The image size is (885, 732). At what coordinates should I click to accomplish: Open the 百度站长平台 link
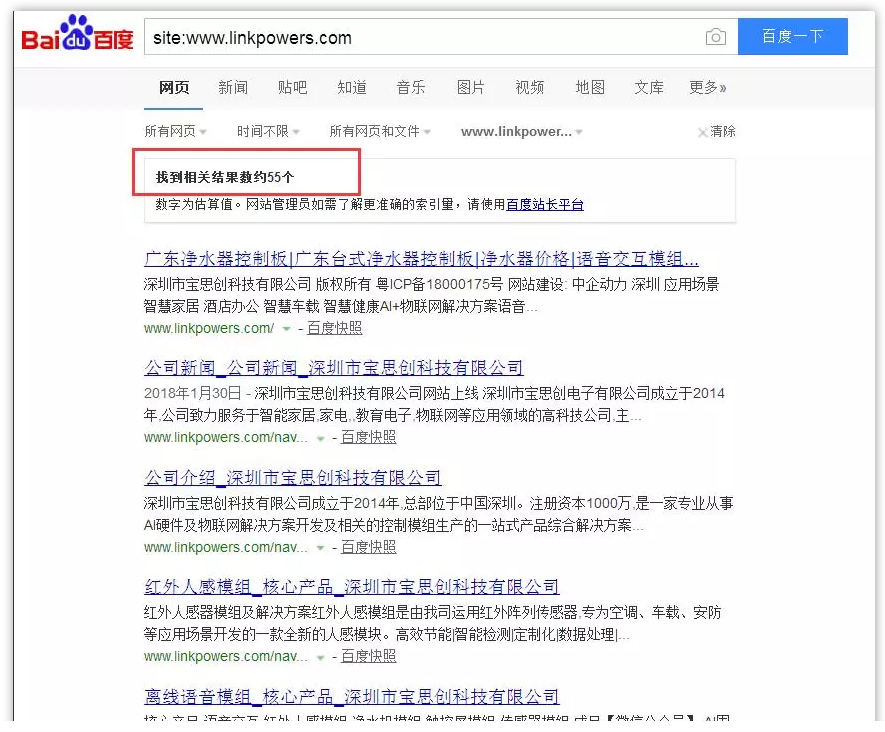pos(545,204)
